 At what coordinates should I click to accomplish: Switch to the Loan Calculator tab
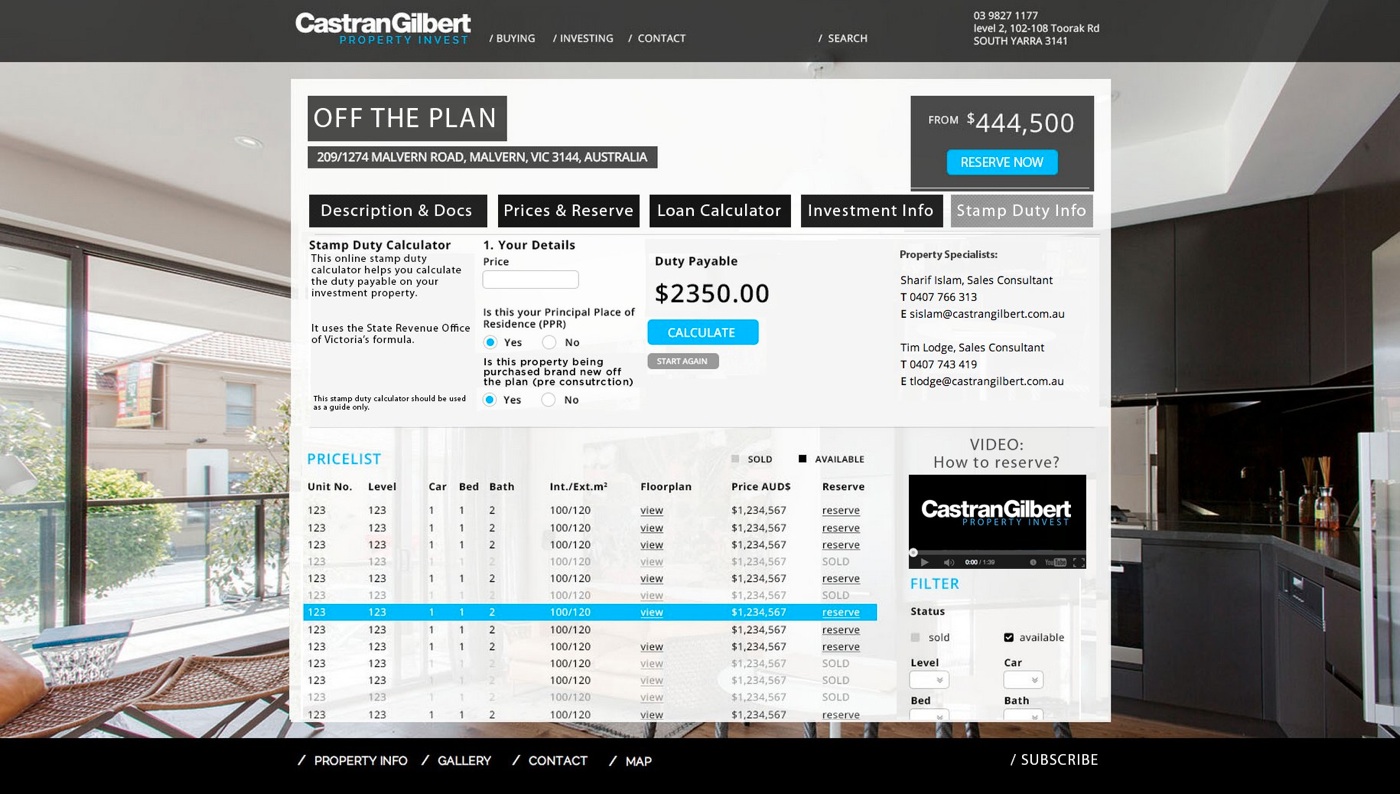(719, 211)
